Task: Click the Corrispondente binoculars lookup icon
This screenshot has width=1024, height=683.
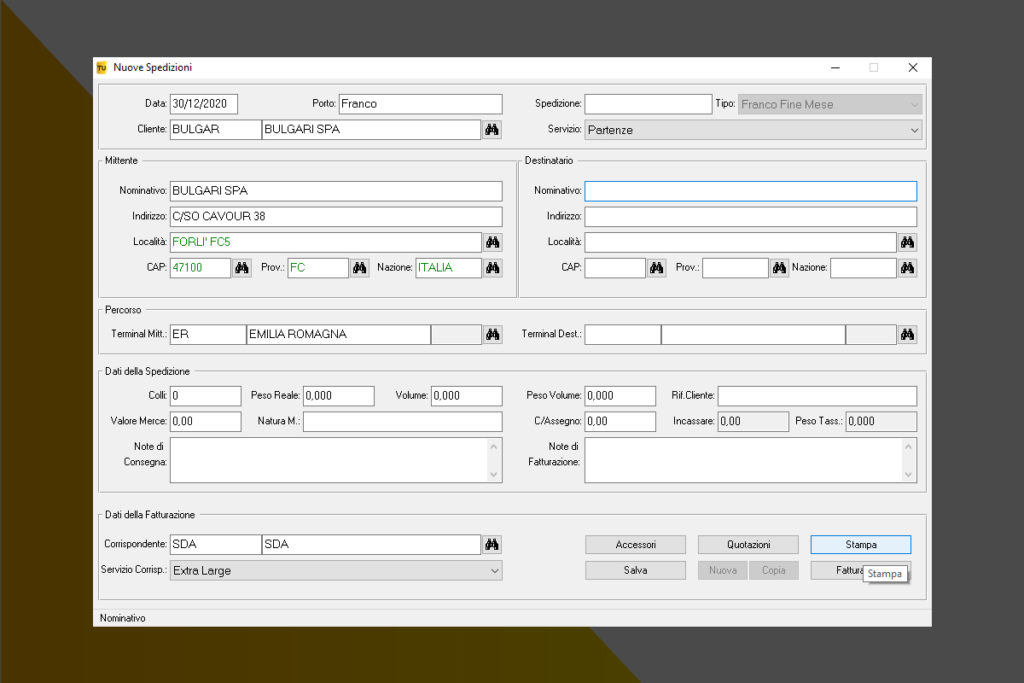Action: [x=492, y=545]
